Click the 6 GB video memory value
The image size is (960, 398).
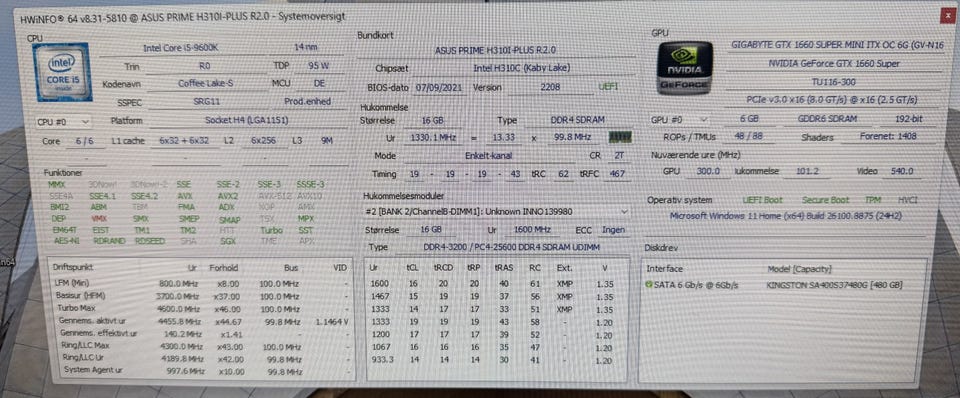(x=750, y=119)
